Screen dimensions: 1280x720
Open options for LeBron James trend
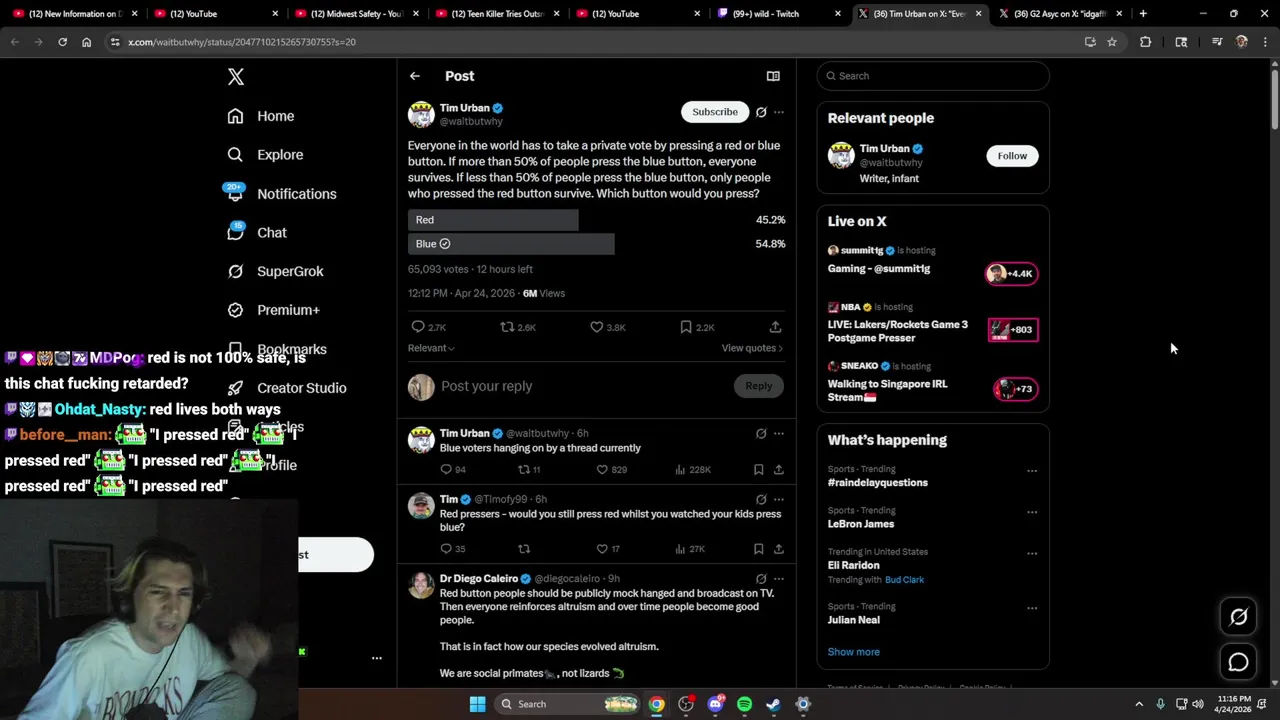(1032, 512)
